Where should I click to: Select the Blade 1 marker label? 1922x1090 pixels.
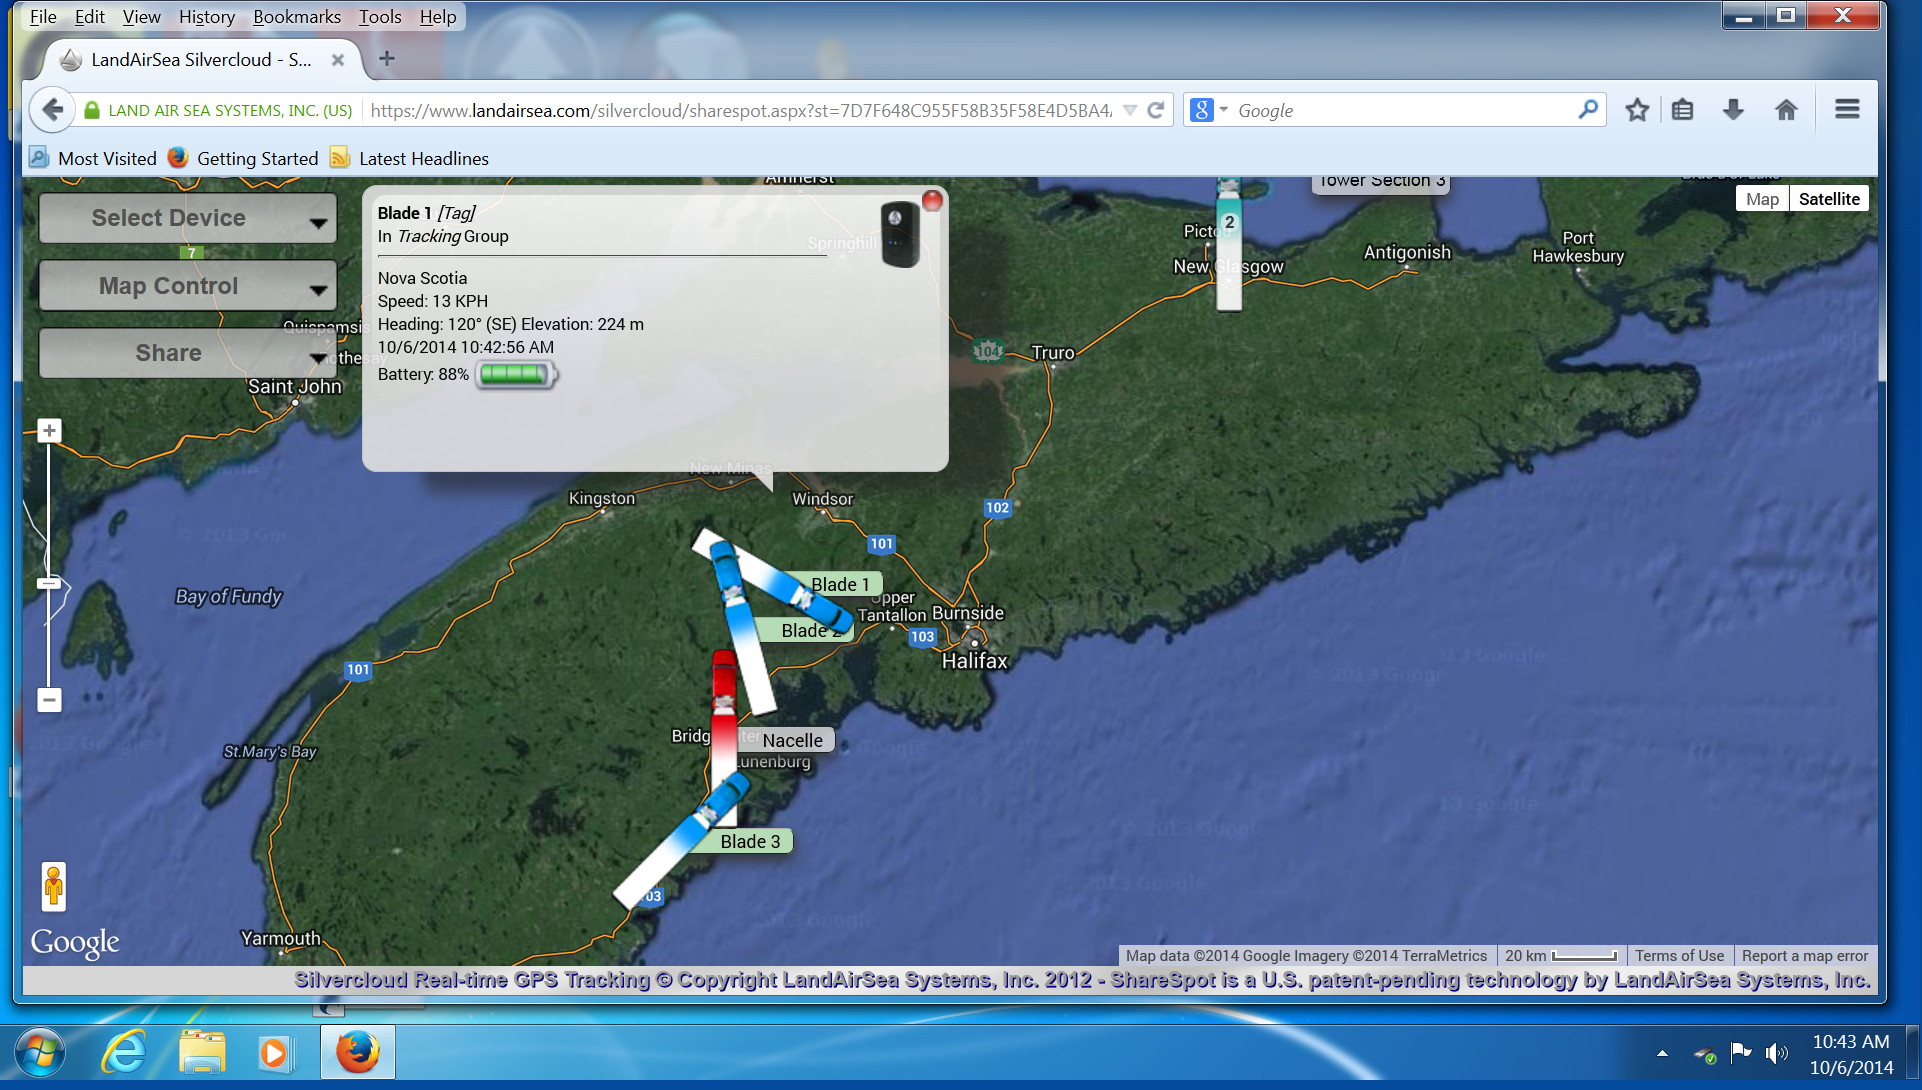(839, 585)
